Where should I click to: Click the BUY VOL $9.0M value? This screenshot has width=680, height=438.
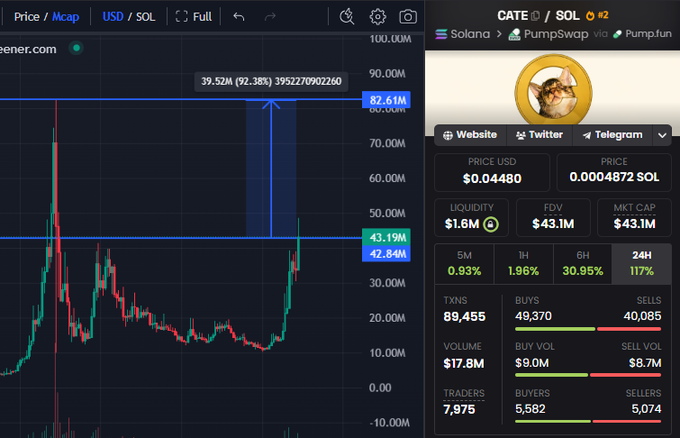532,363
